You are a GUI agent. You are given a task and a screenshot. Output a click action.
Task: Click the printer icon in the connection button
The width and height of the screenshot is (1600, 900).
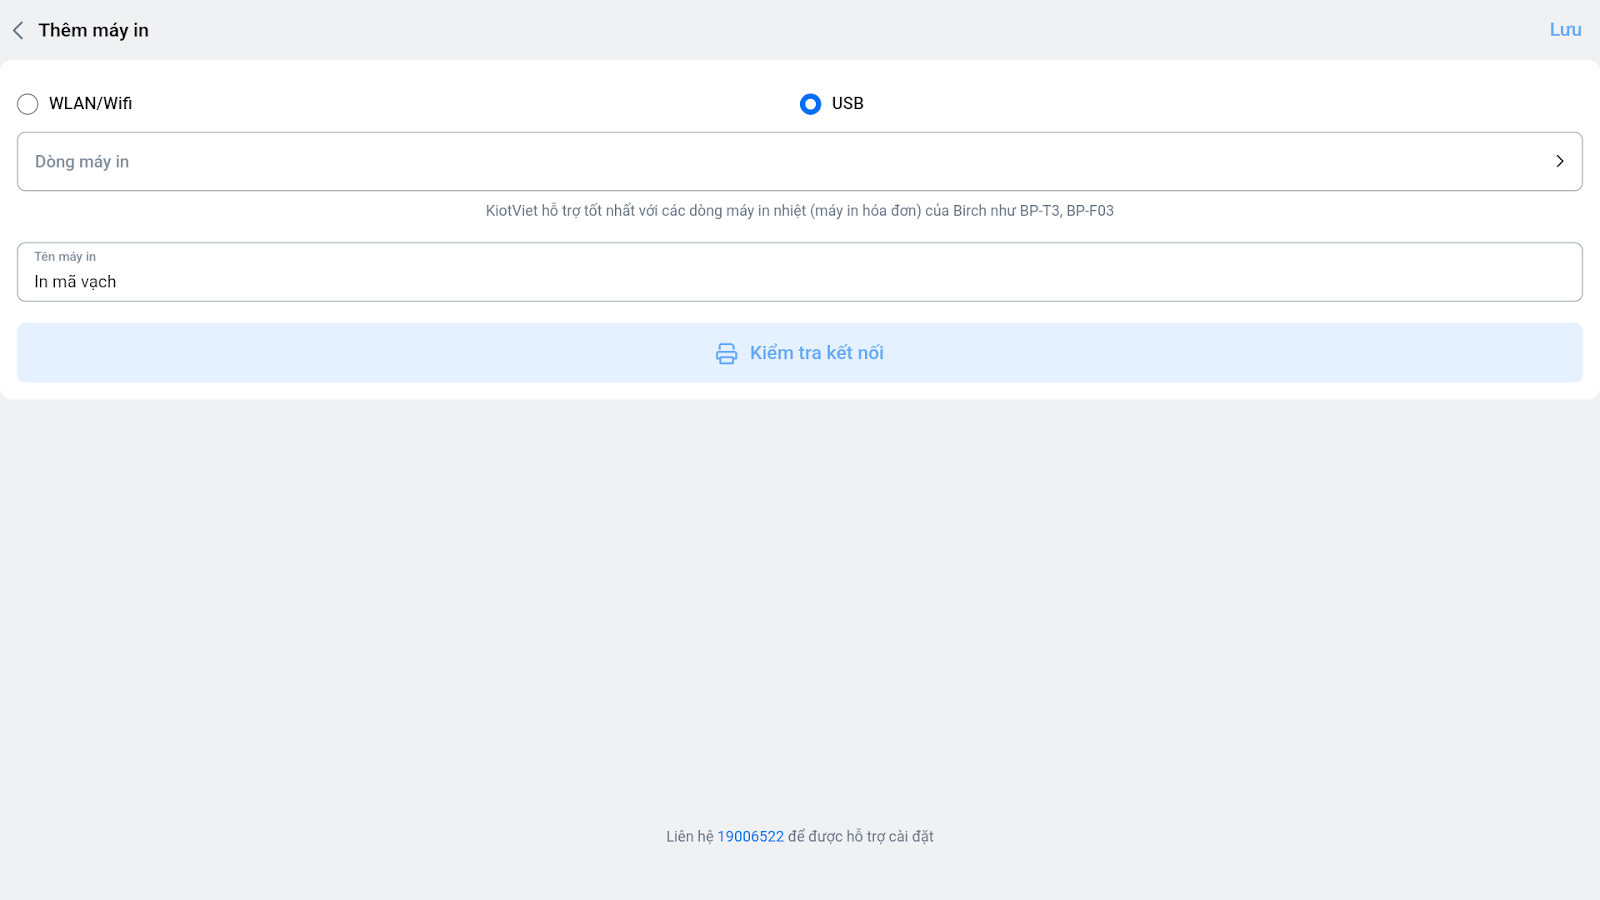[x=727, y=354]
